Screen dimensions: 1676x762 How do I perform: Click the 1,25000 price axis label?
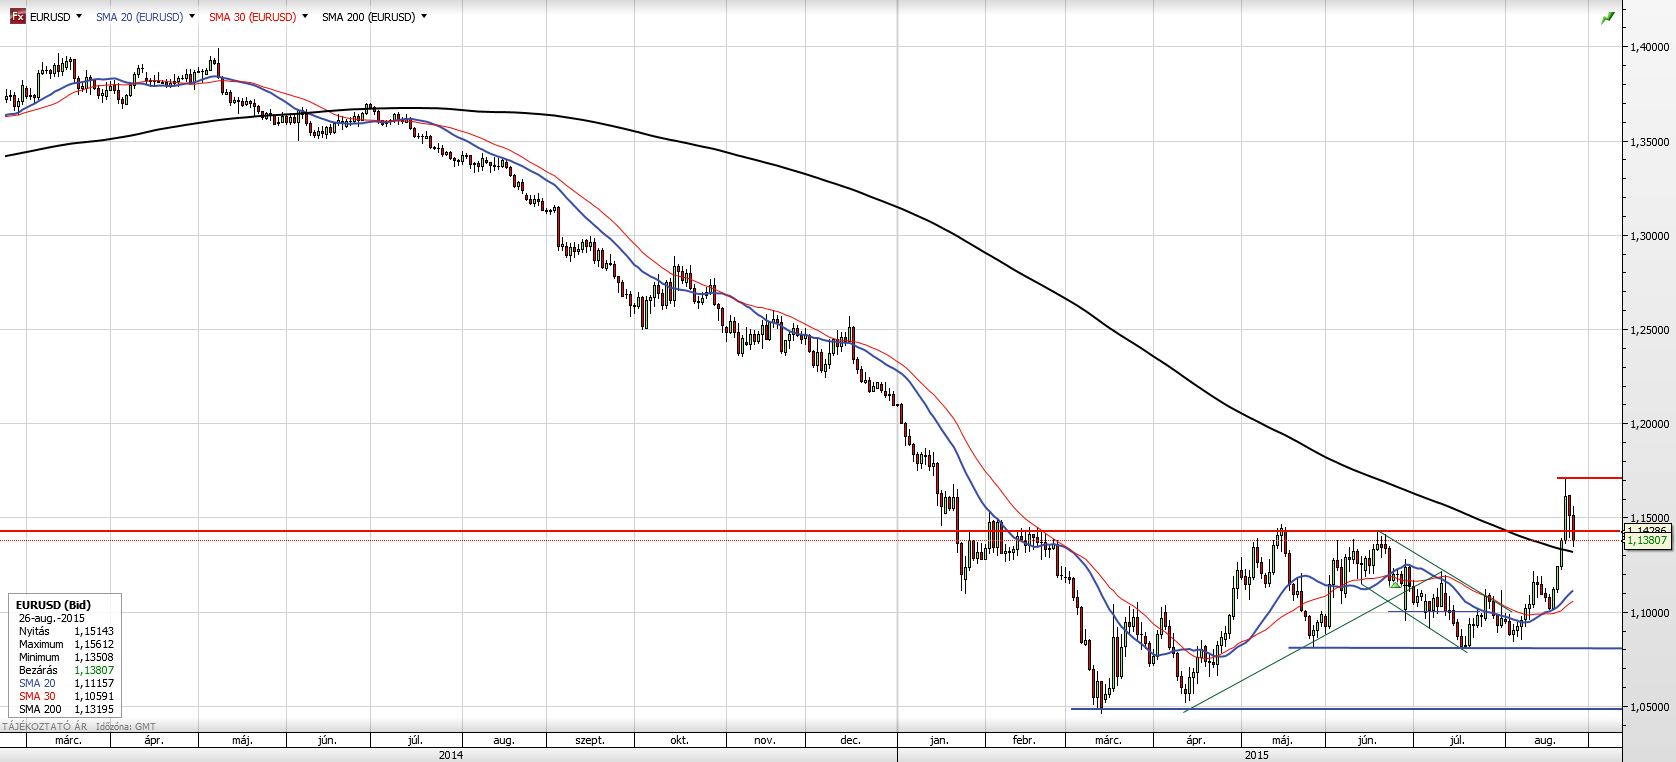click(x=1650, y=330)
